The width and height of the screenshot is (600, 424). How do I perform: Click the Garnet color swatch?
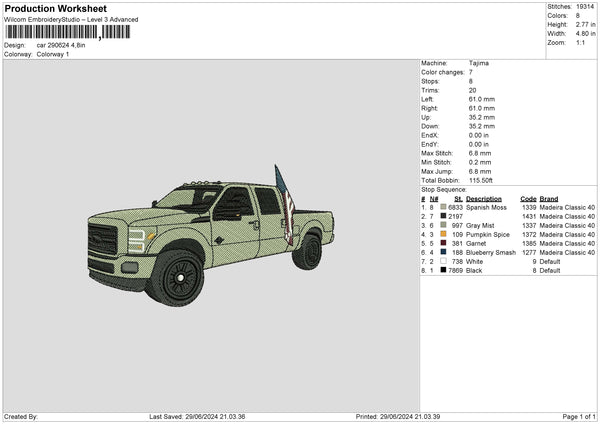tap(443, 243)
